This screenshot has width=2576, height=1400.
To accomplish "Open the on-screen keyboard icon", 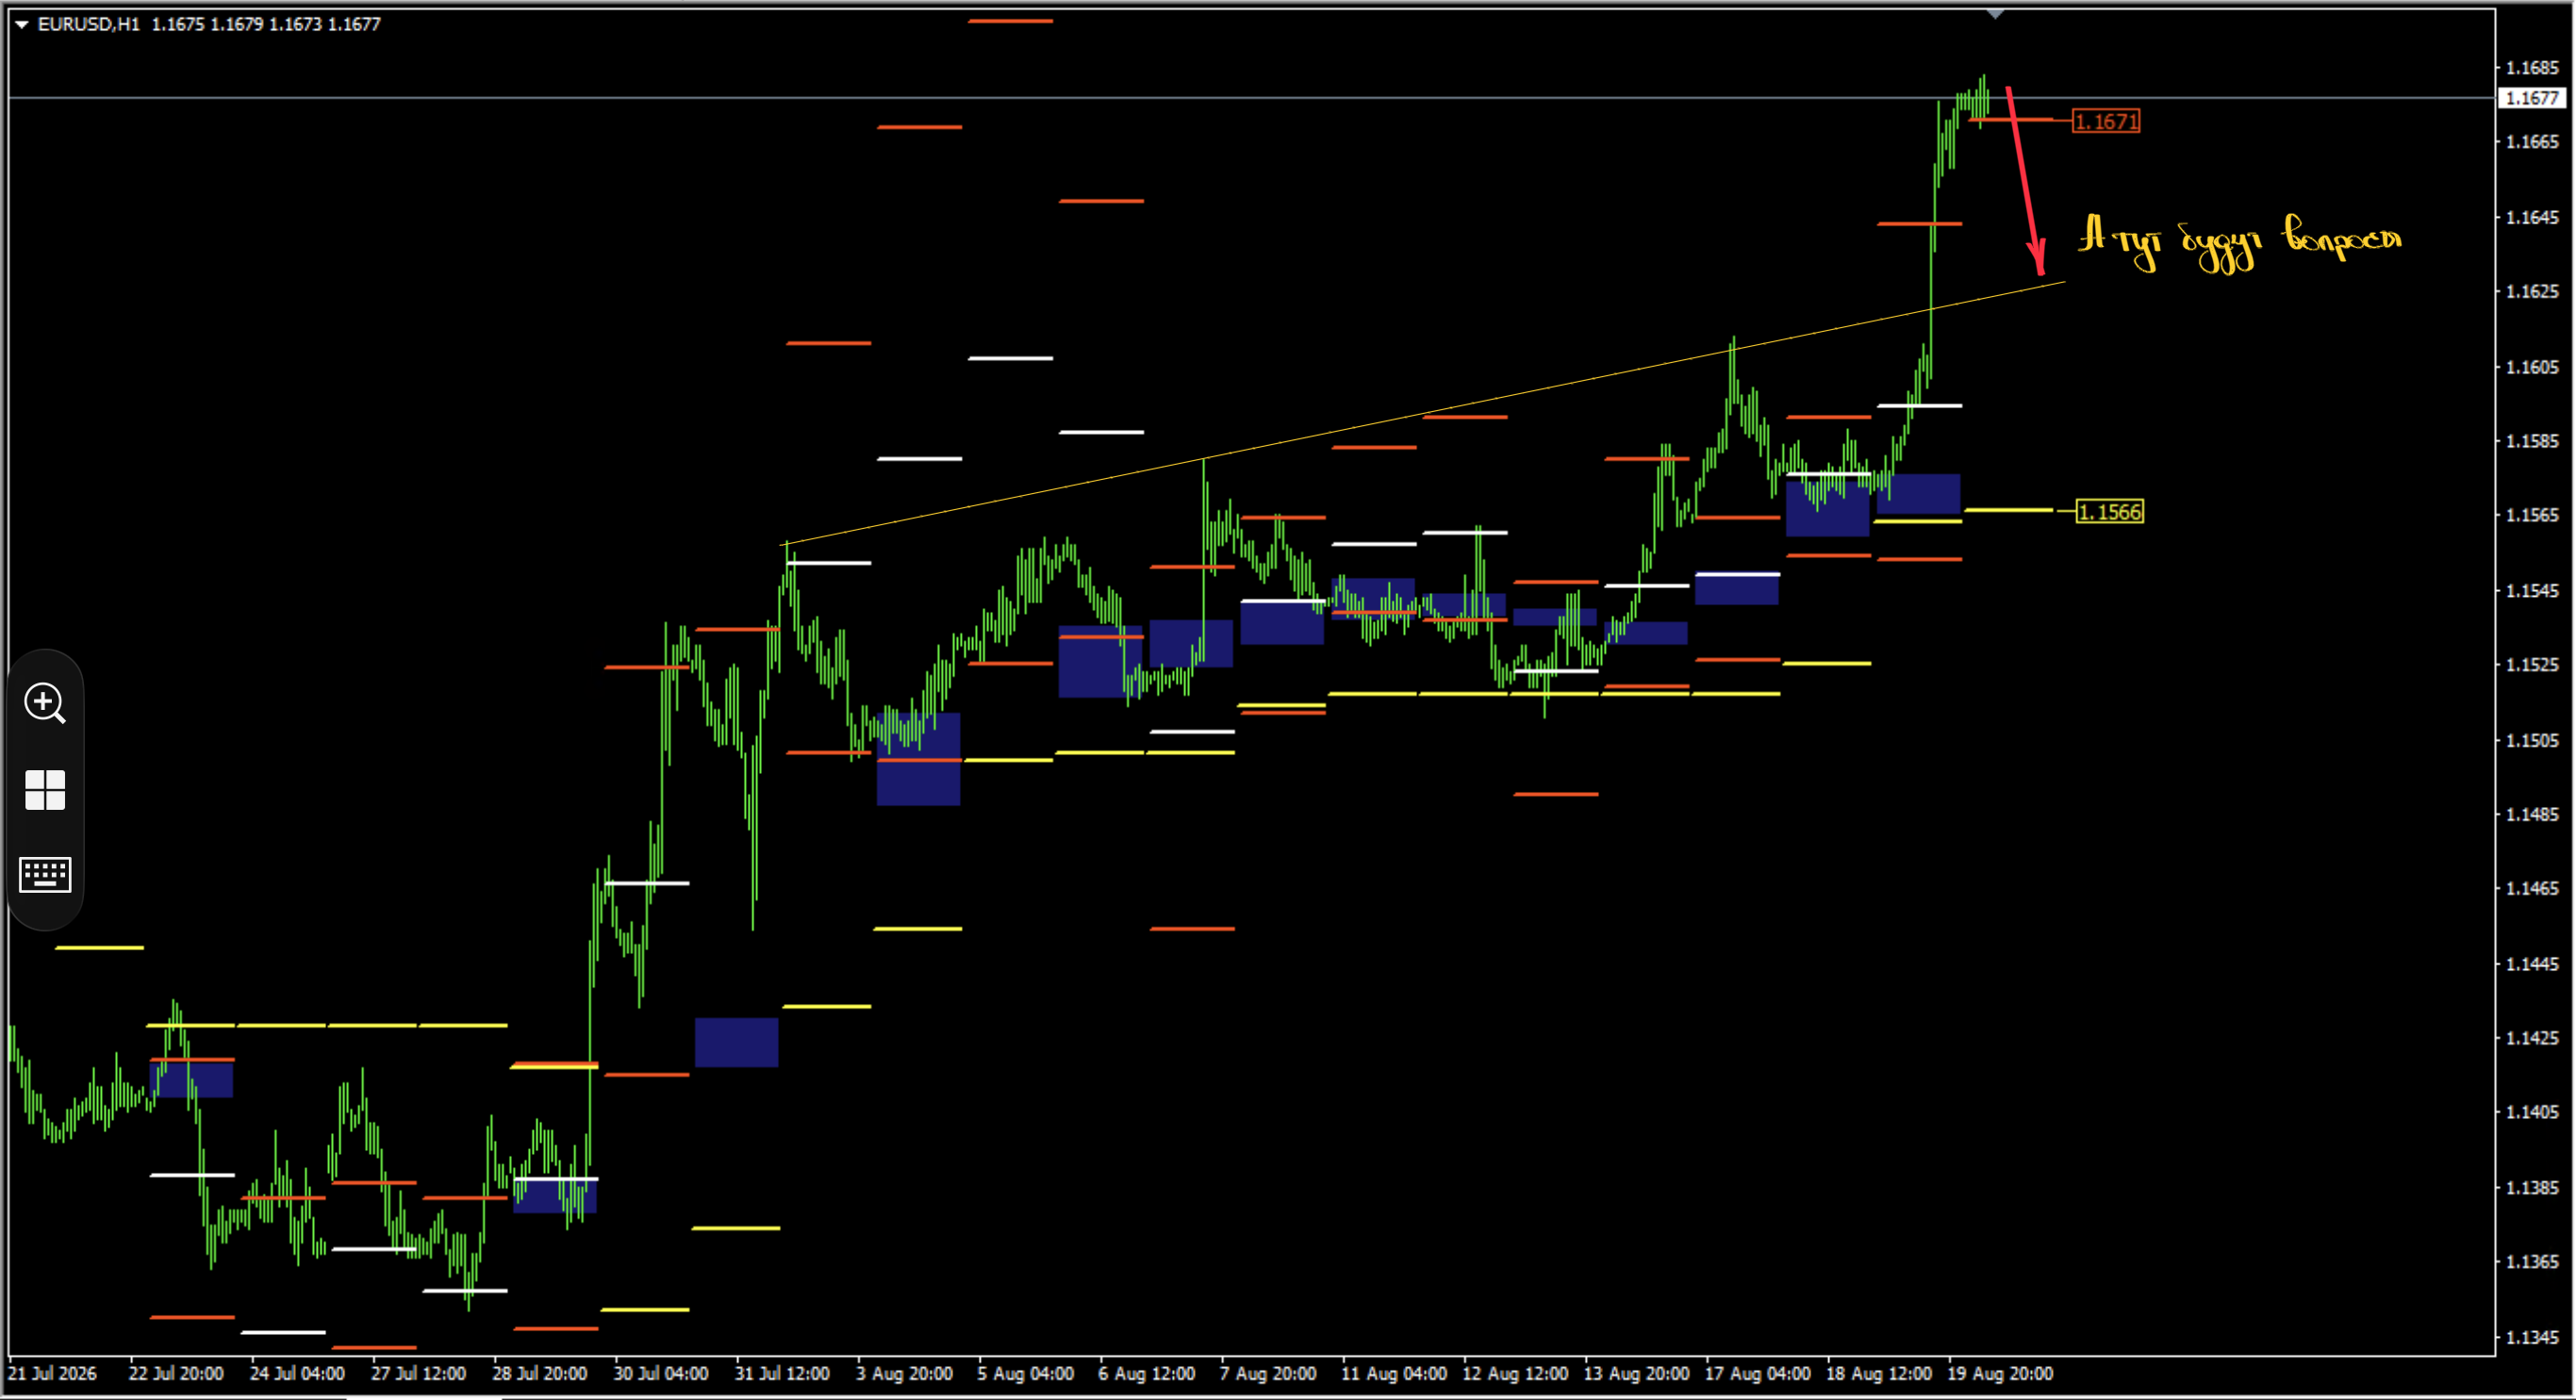I will (45, 875).
